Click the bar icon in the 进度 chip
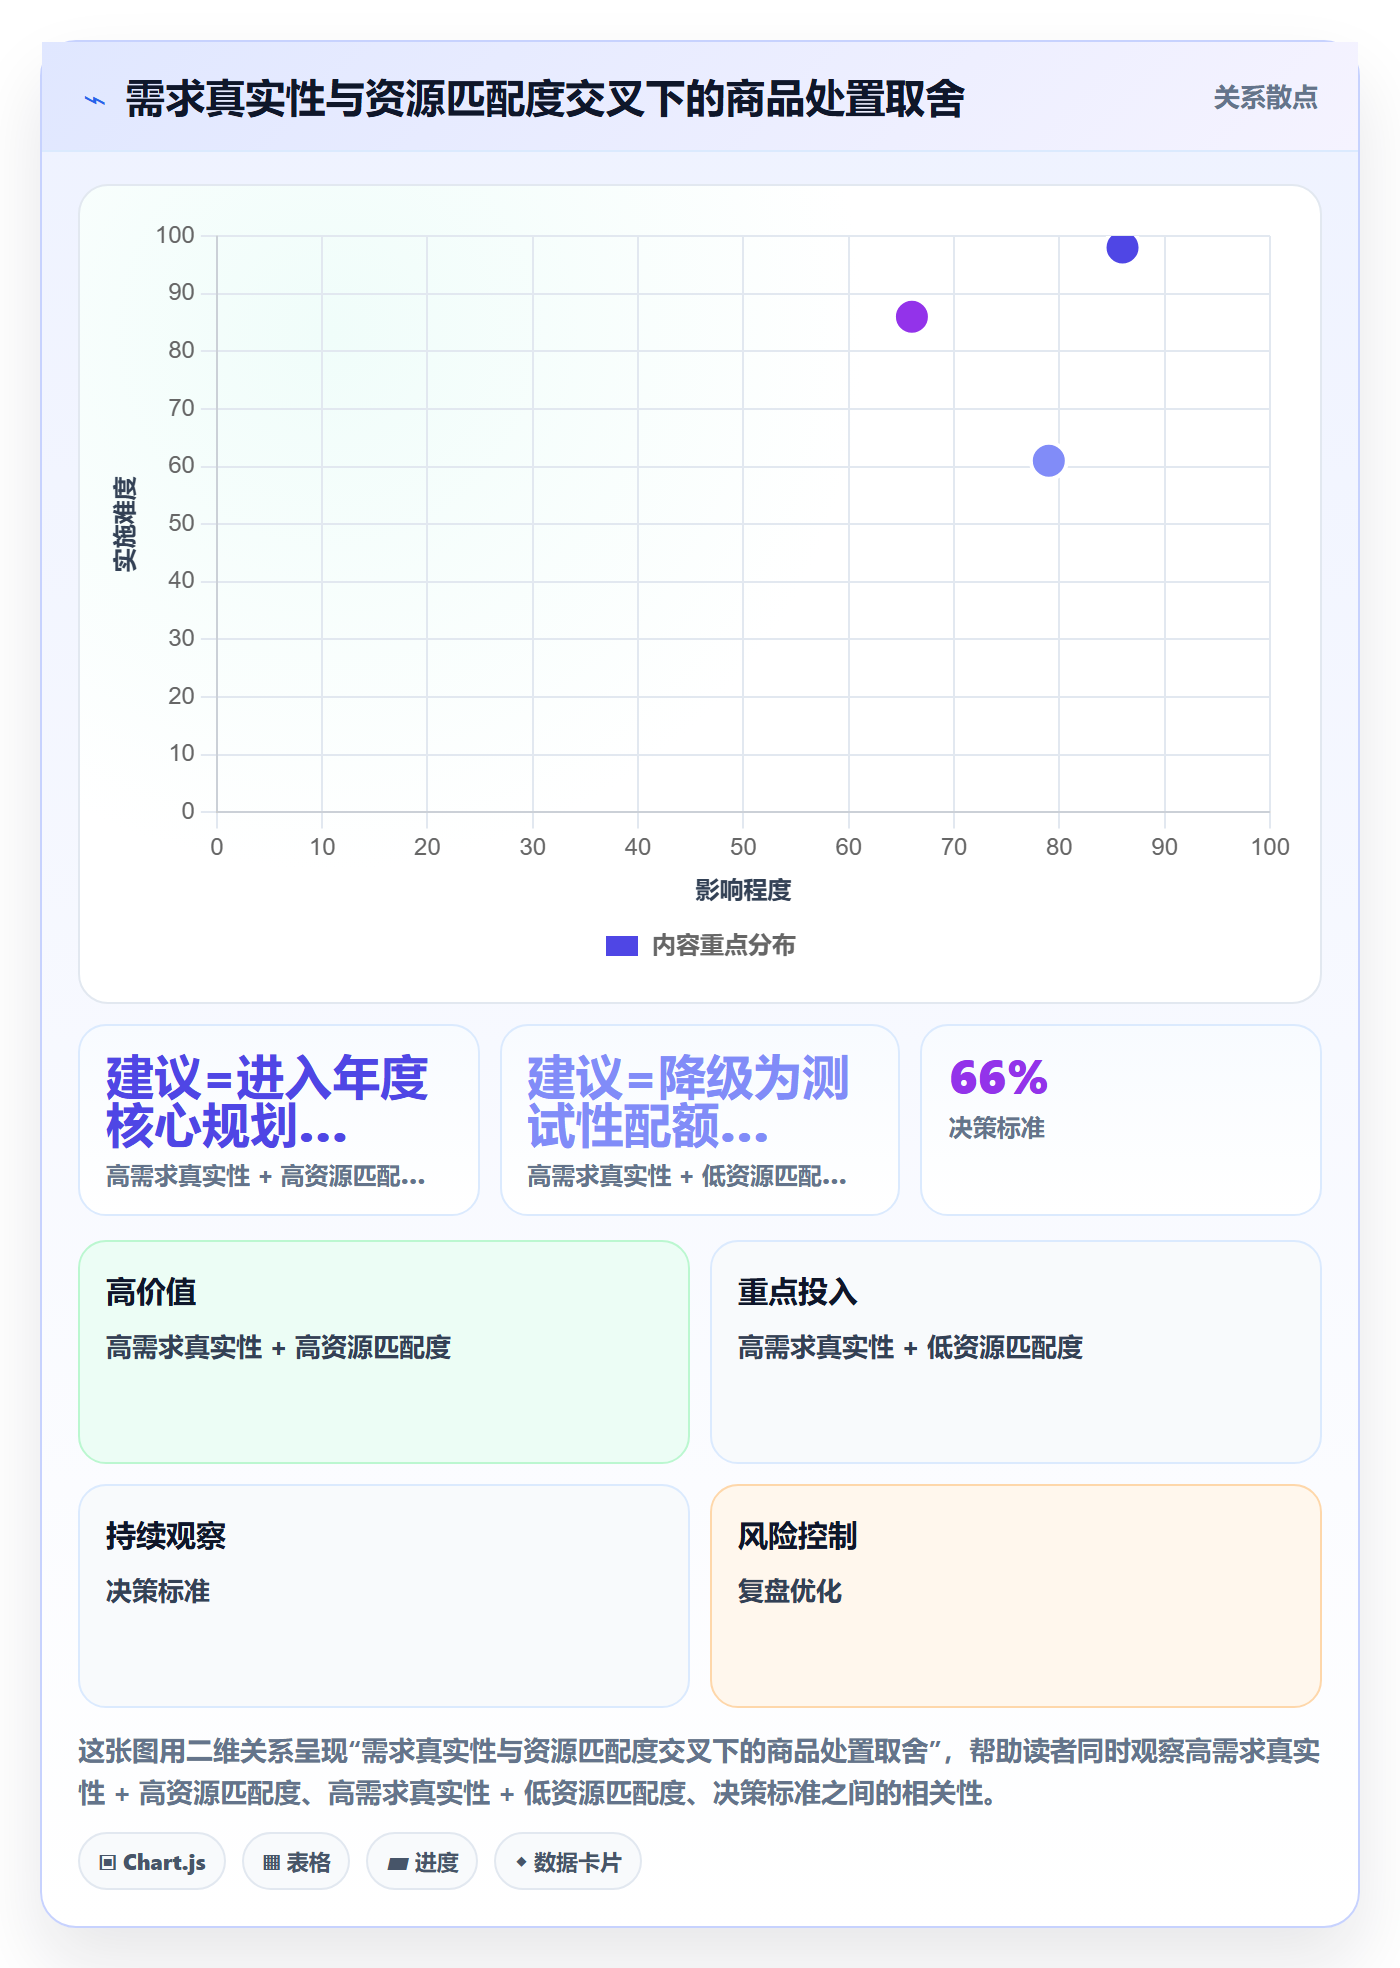The image size is (1400, 1968). coord(398,1864)
